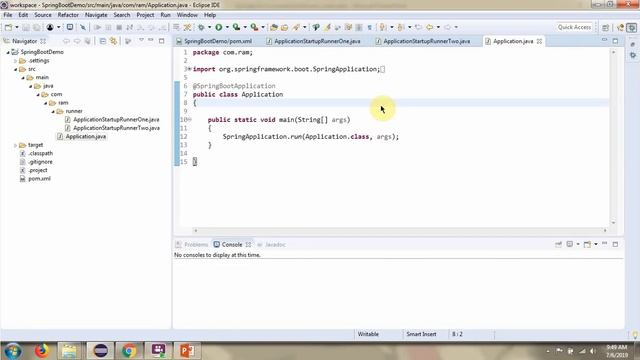Open the New wizard dropdown arrow
The height and width of the screenshot is (360, 640).
17,27
